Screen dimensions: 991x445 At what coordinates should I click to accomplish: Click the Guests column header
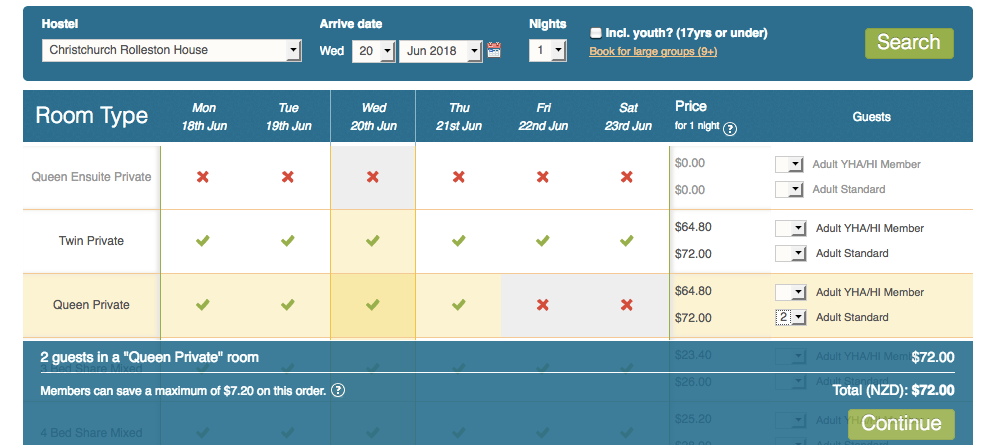coord(872,117)
